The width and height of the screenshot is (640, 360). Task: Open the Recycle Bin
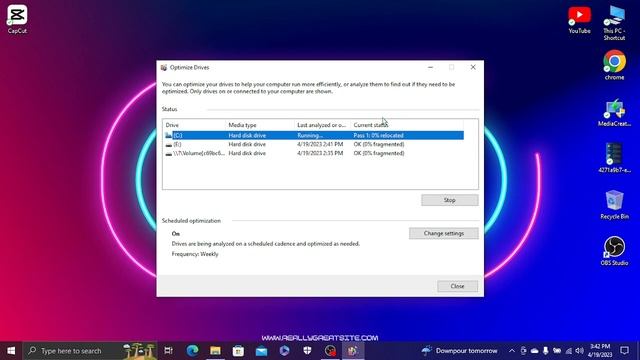(614, 204)
